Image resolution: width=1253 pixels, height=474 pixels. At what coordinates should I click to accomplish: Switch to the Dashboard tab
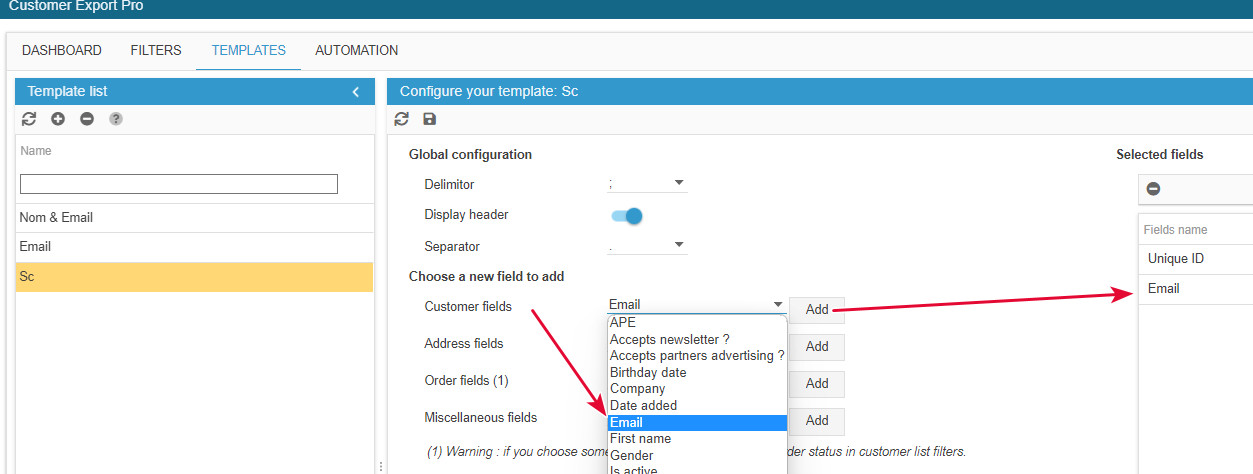62,50
